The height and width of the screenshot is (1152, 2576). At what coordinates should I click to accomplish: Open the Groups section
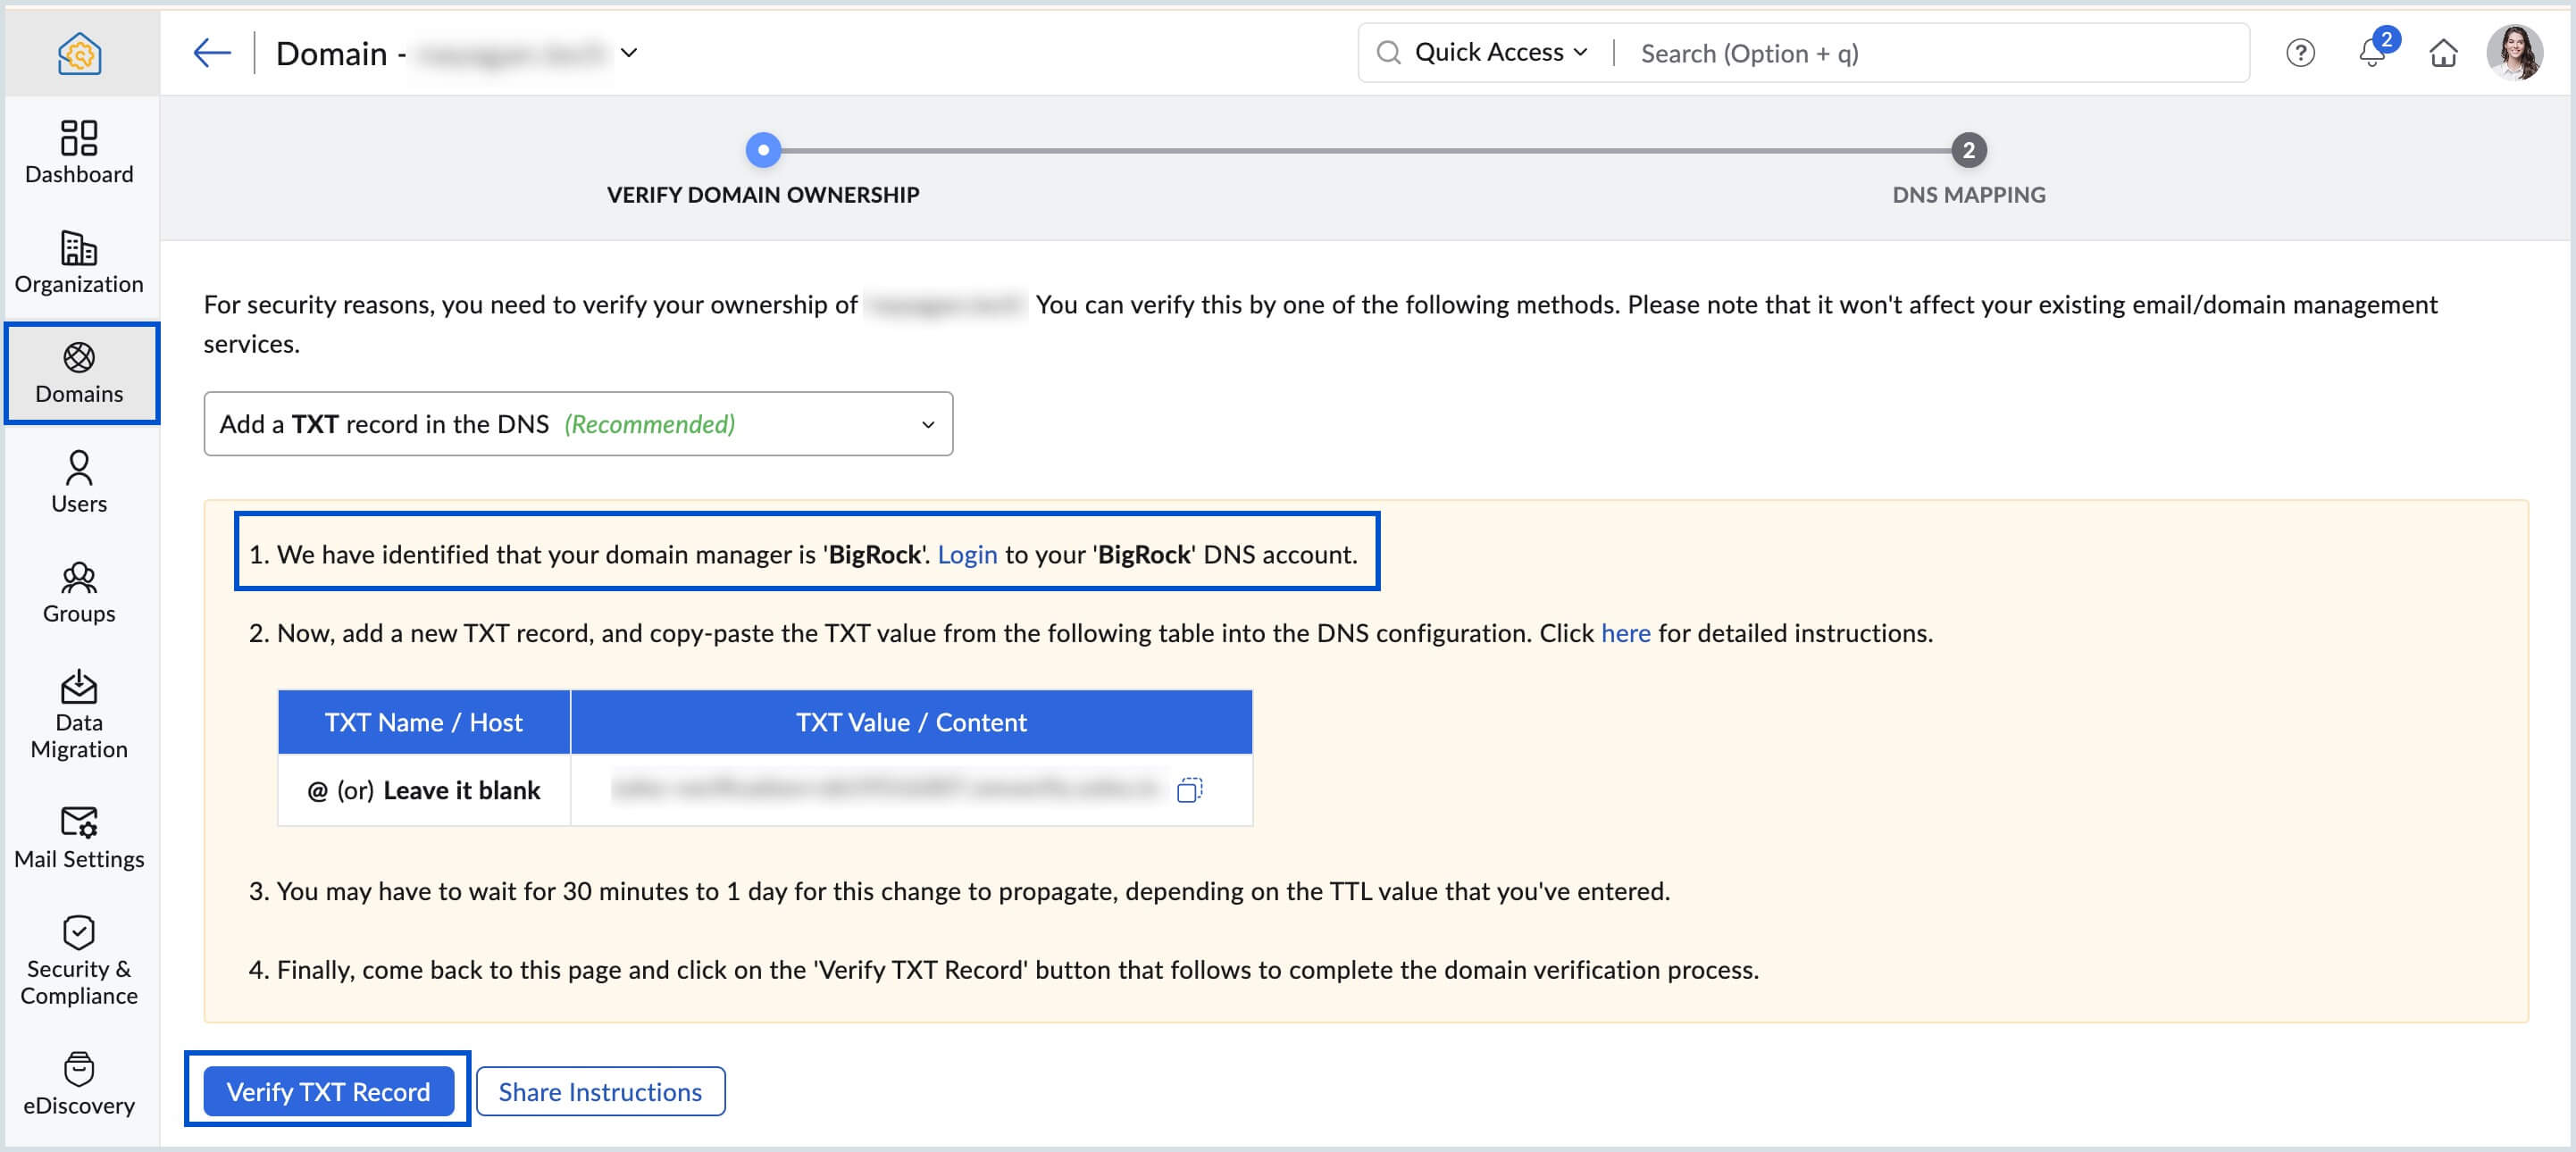pos(78,592)
